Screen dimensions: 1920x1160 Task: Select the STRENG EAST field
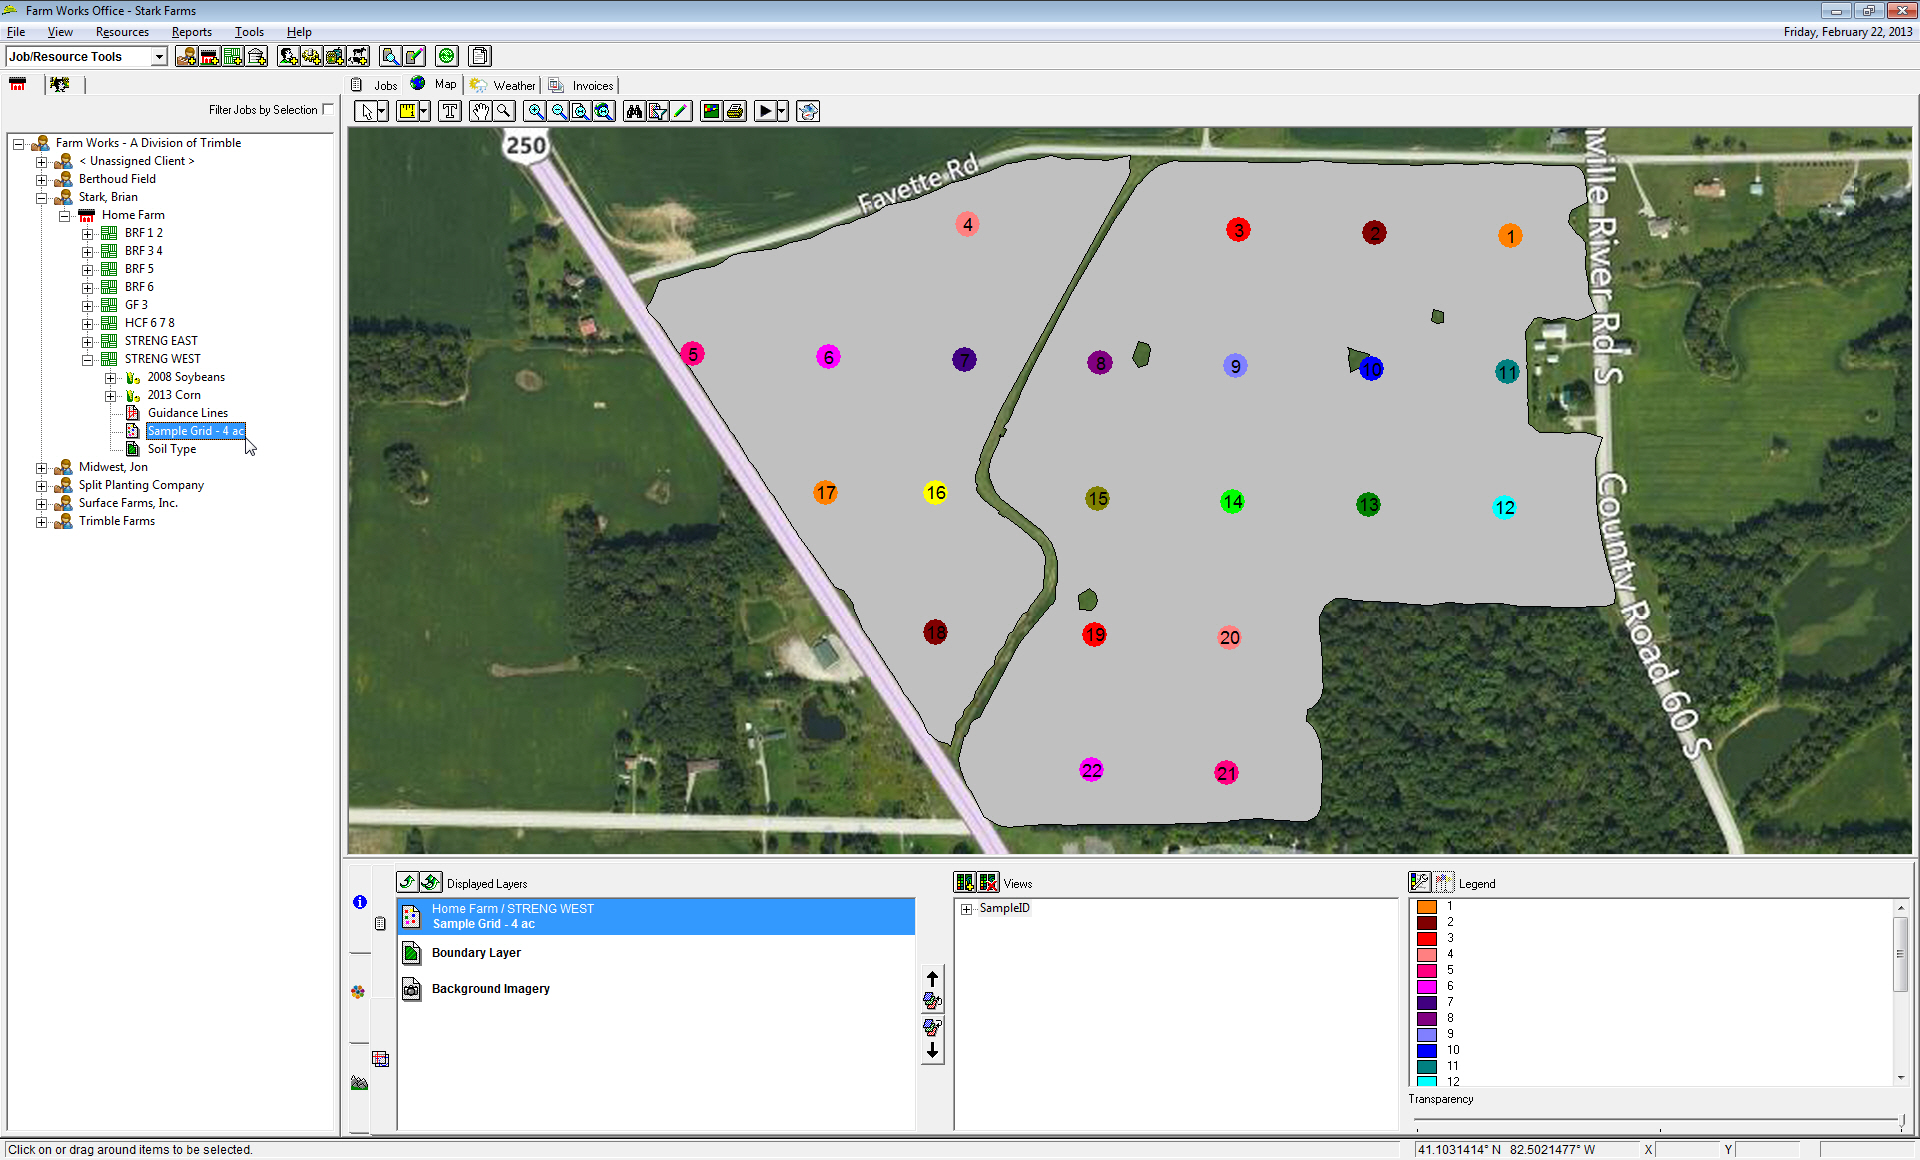click(161, 341)
